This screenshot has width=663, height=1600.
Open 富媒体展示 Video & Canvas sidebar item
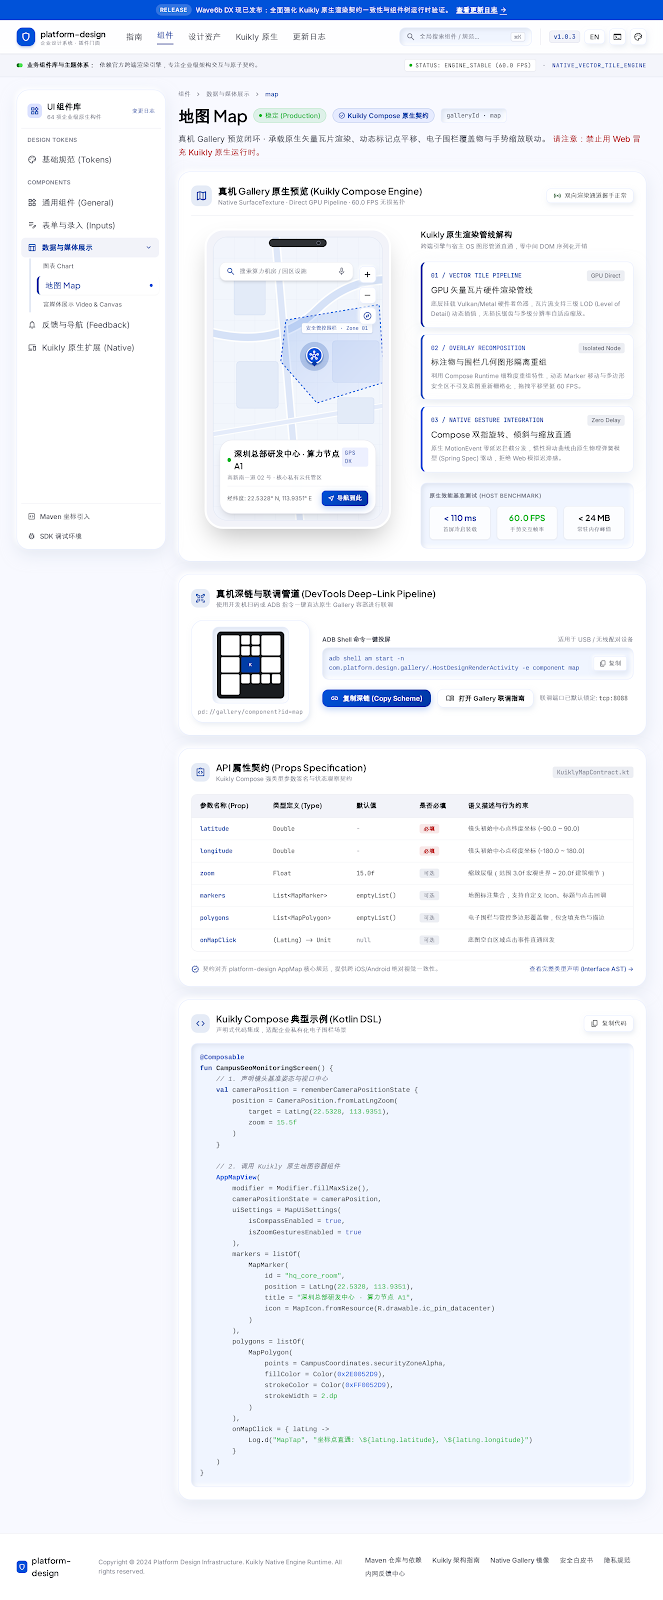(82, 304)
